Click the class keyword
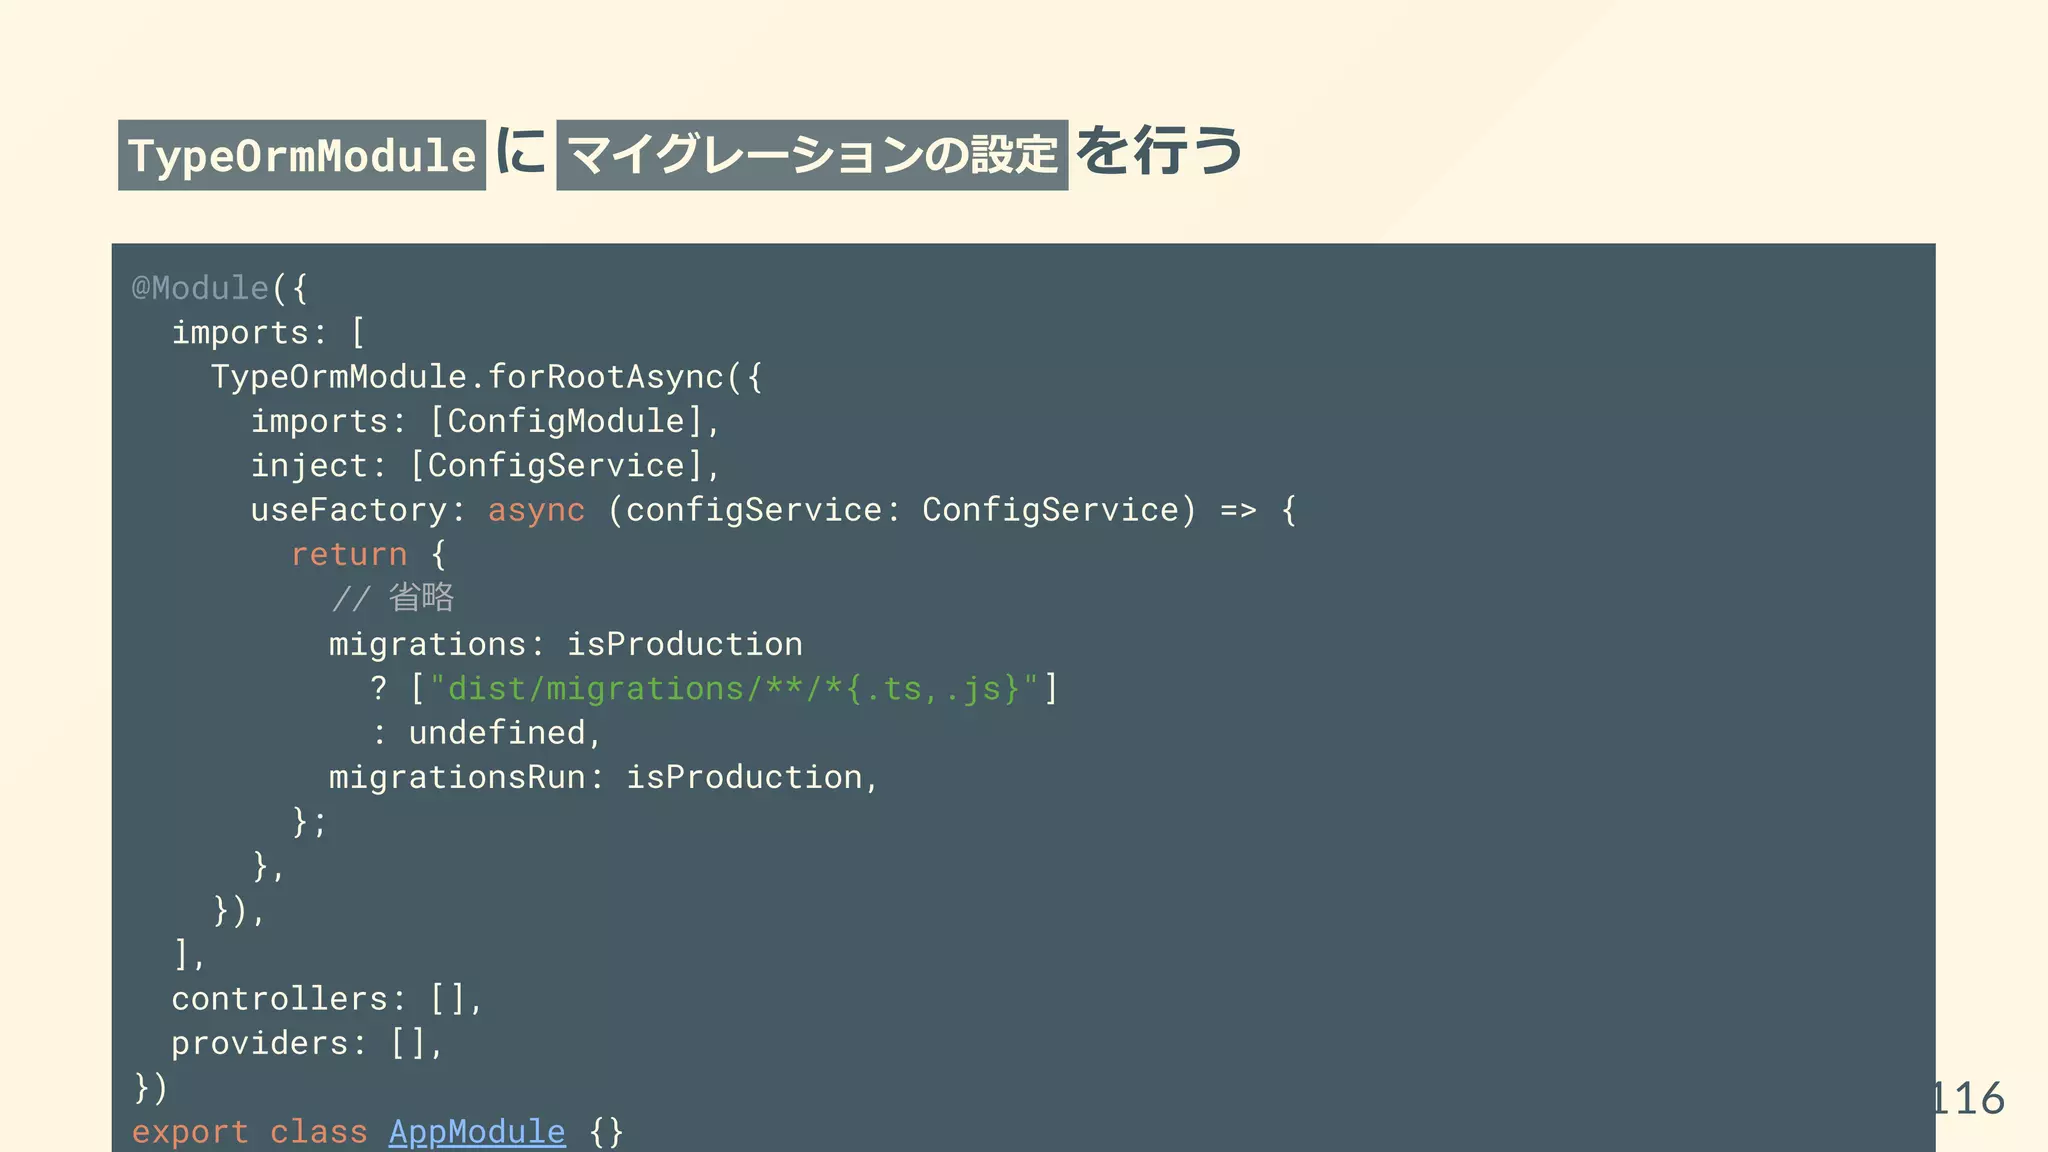Viewport: 2048px width, 1152px height. tap(319, 1132)
